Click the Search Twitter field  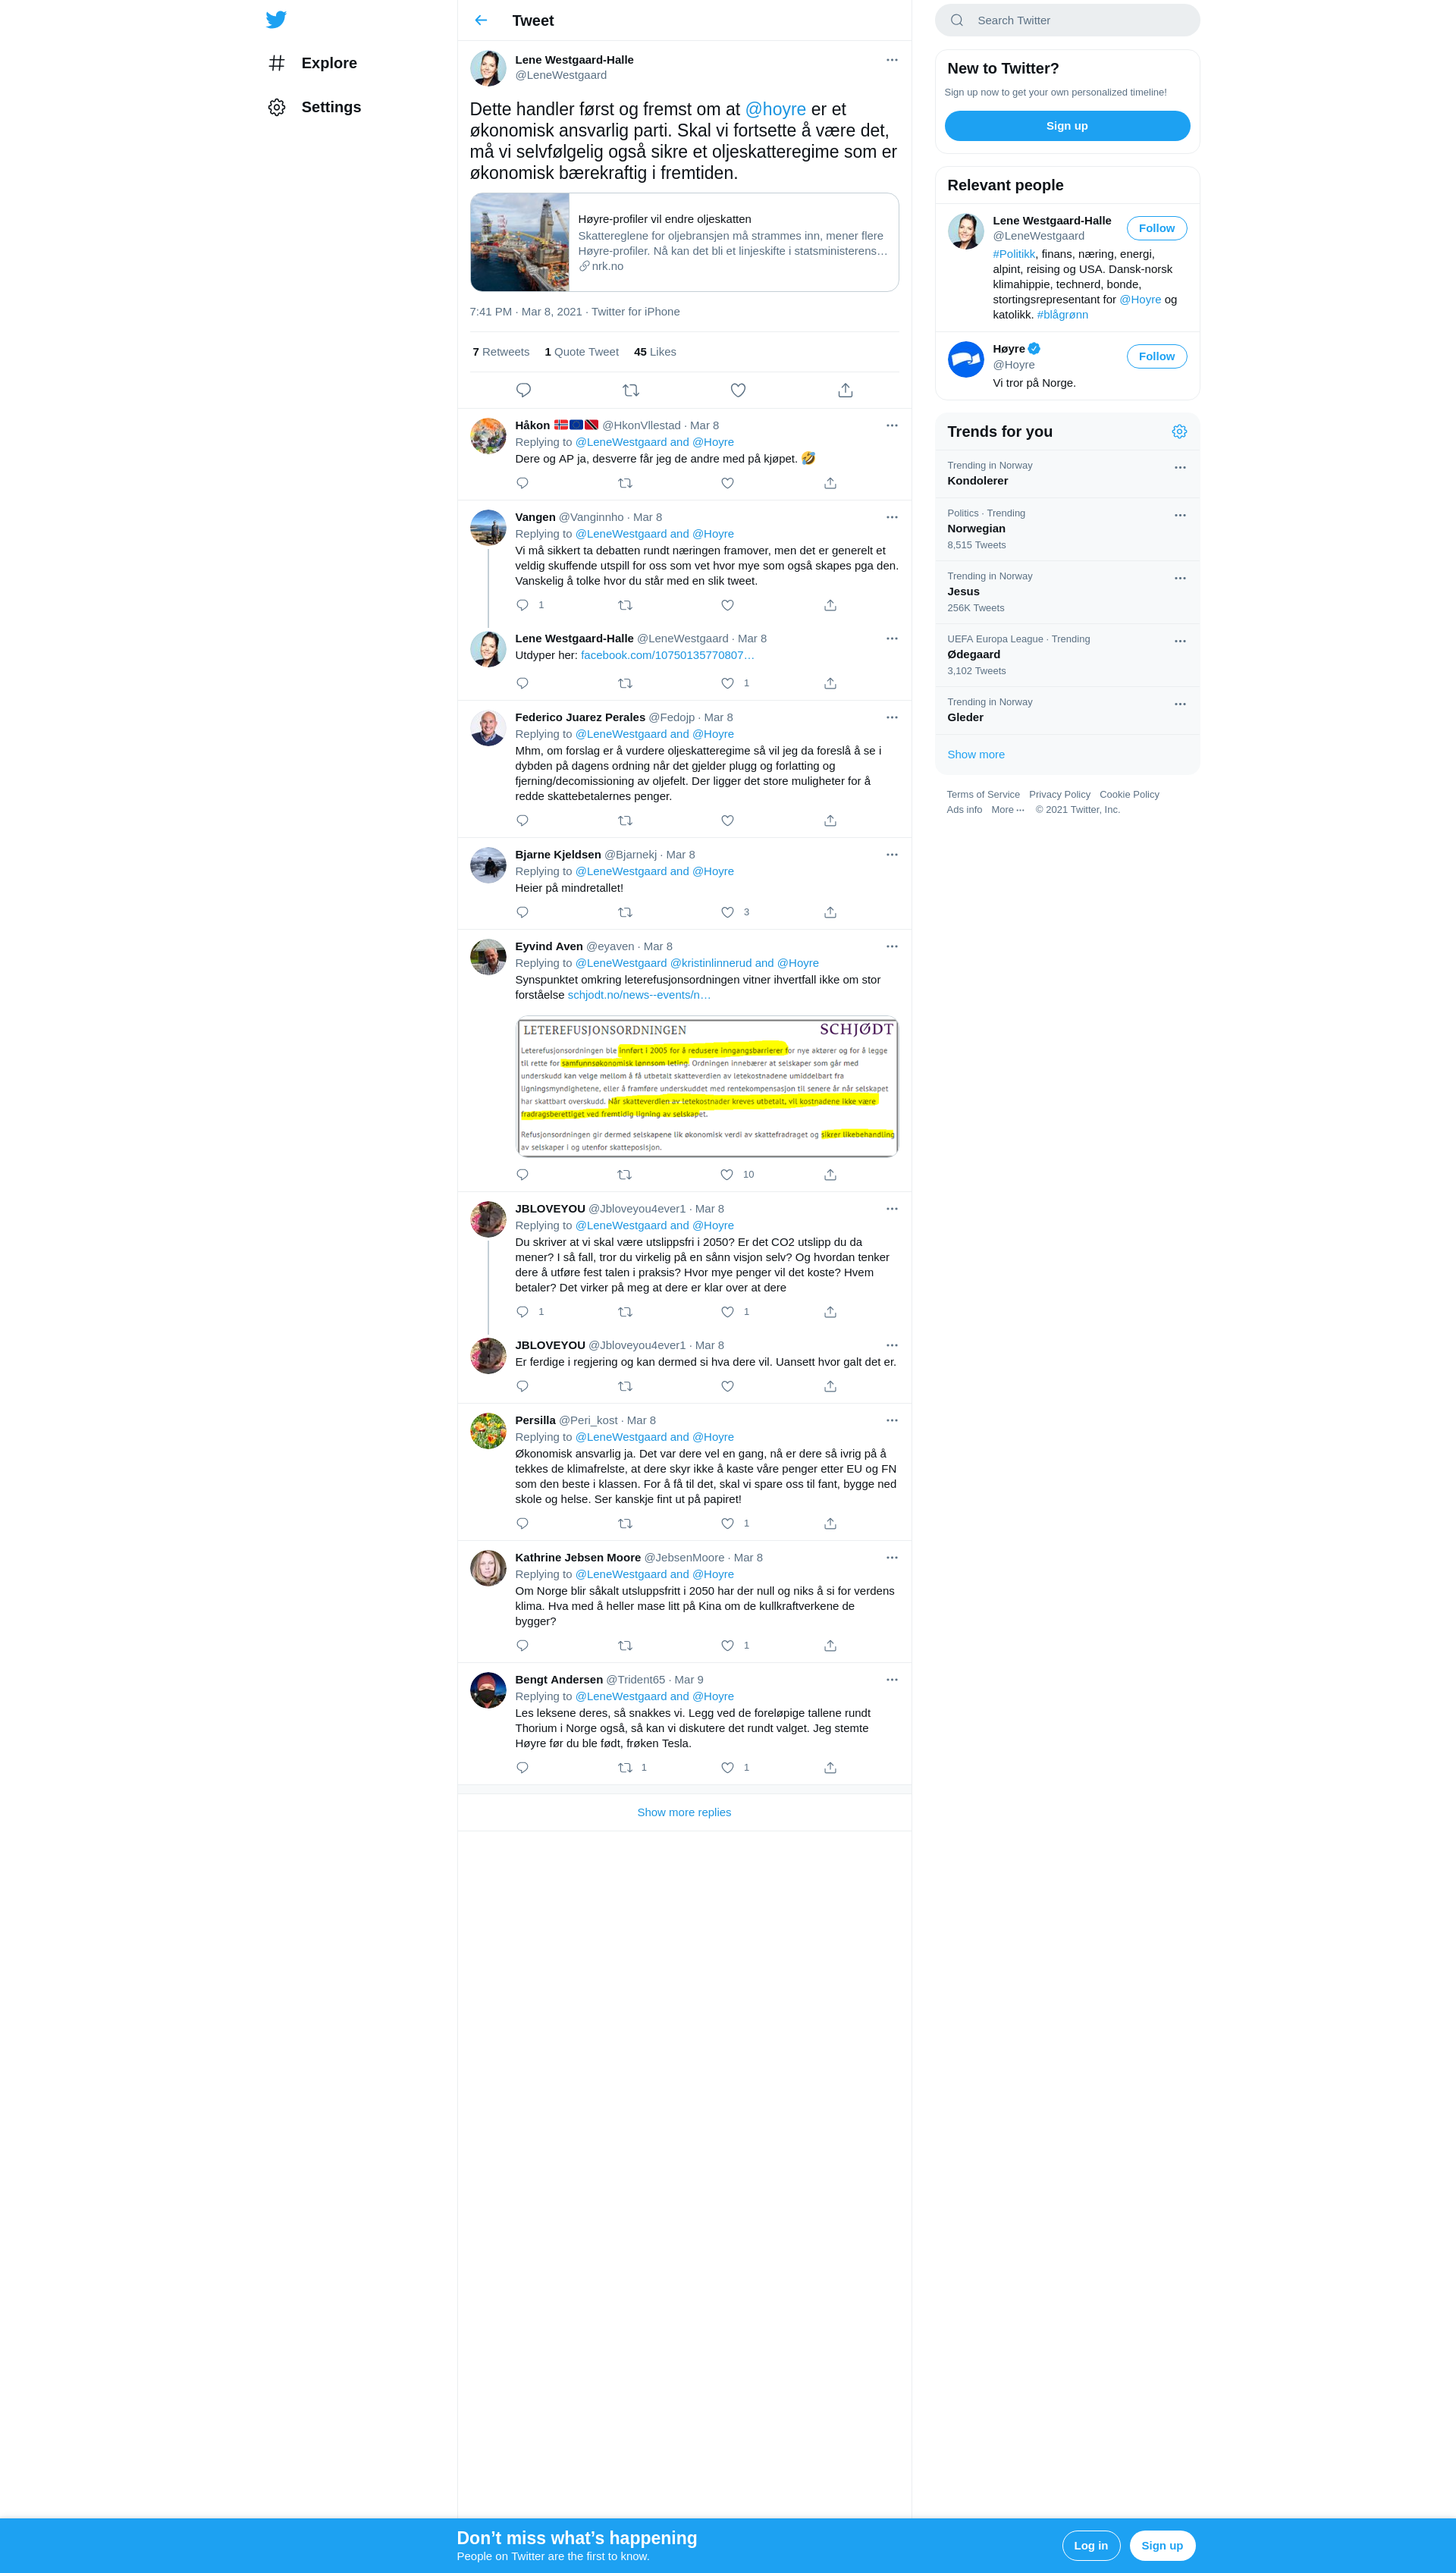1067,20
